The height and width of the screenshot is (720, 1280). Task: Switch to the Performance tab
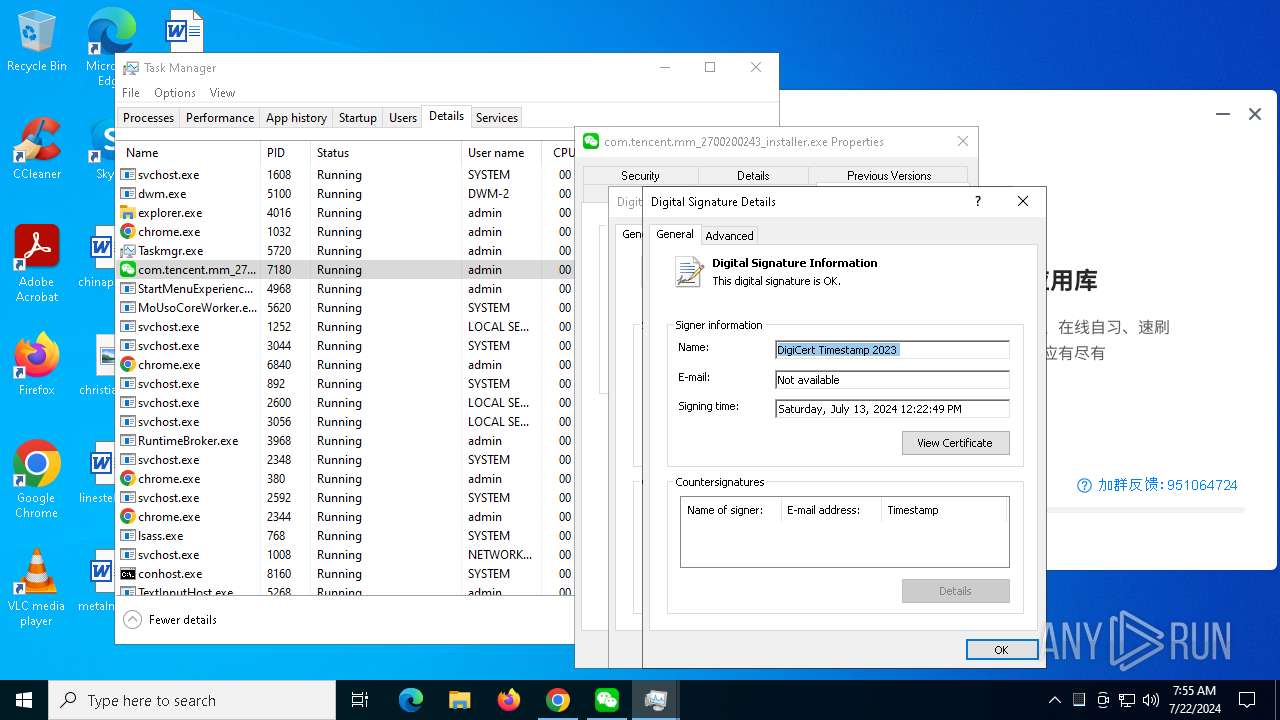pos(220,118)
